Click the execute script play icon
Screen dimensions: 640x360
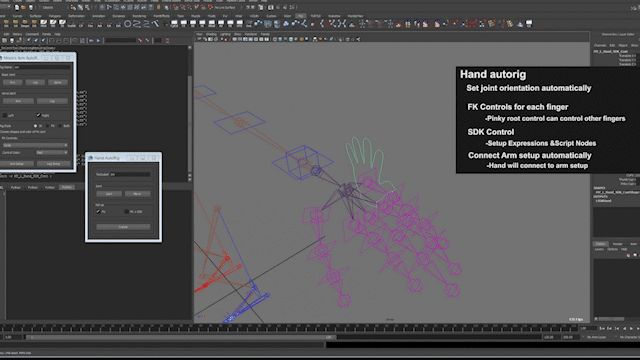(x=98, y=40)
